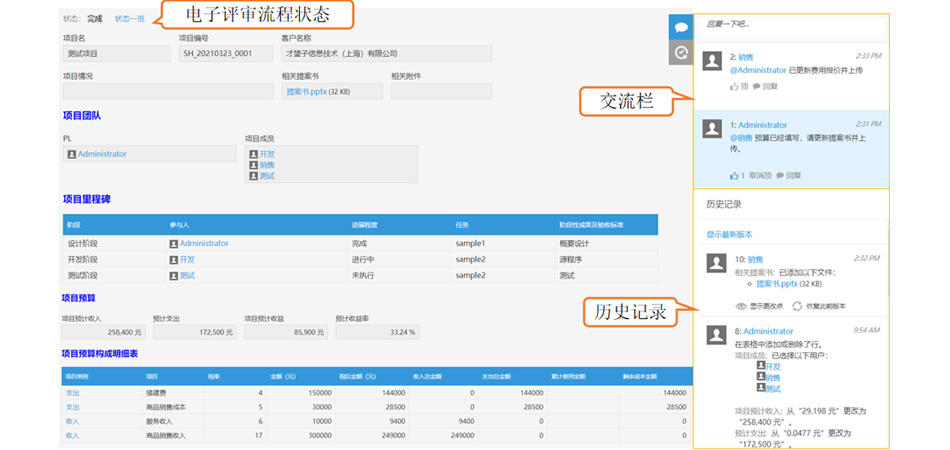950x450 pixels.
Task: Click avatar of history entry 8
Action: [717, 335]
